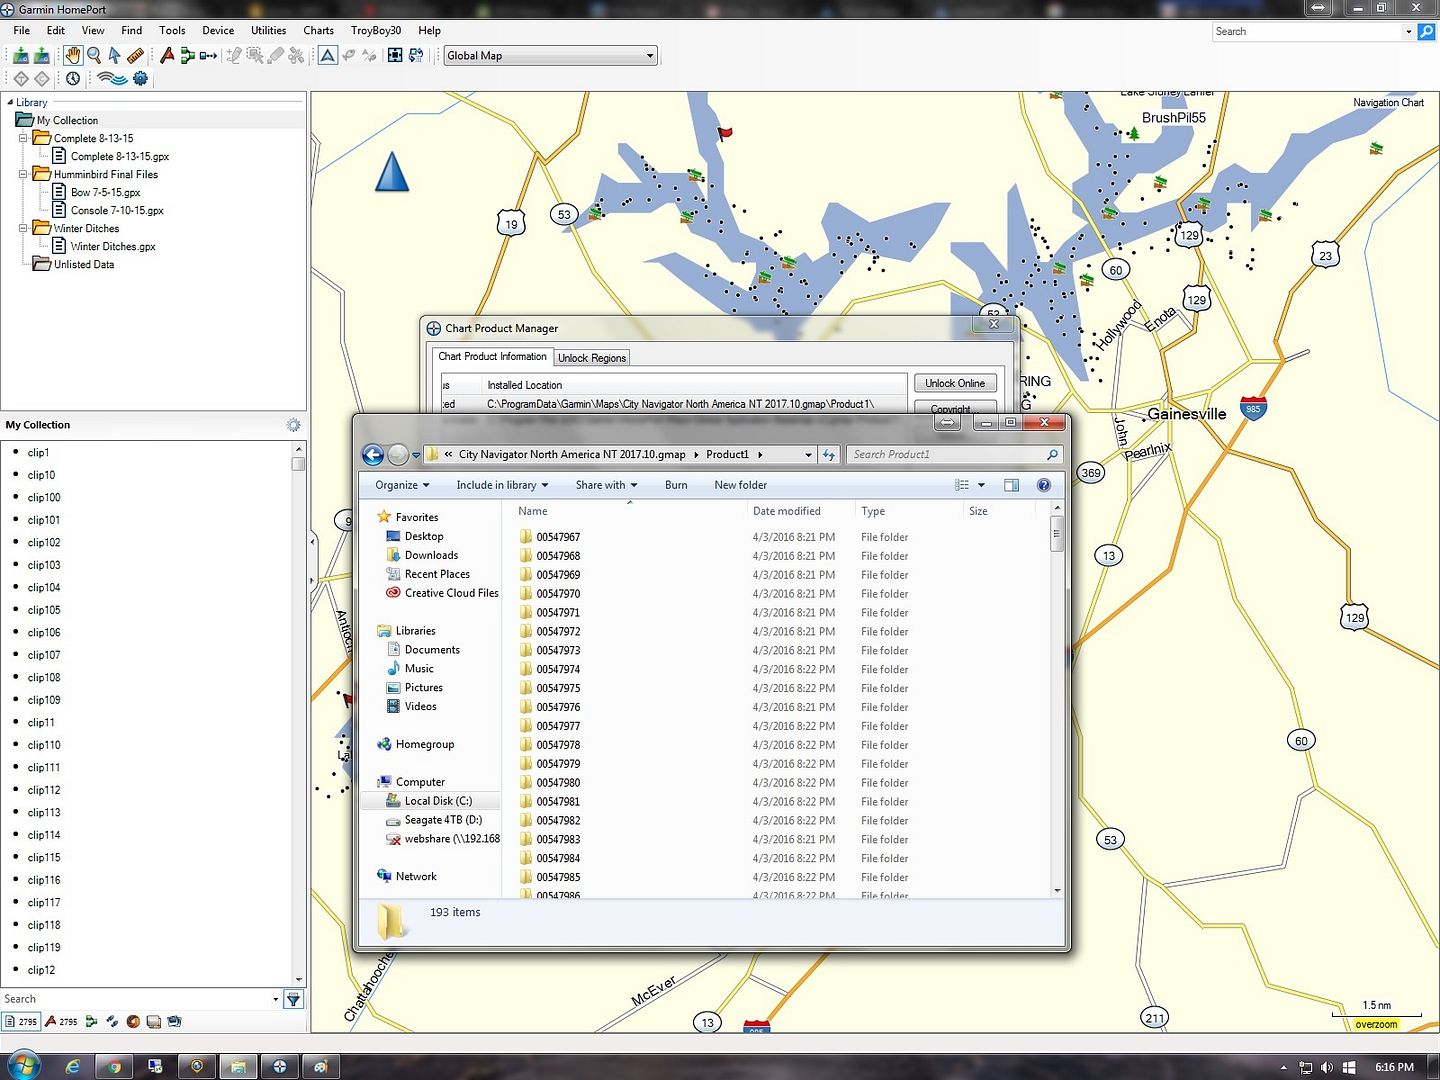Collapse the Library tree arrow

(10, 102)
